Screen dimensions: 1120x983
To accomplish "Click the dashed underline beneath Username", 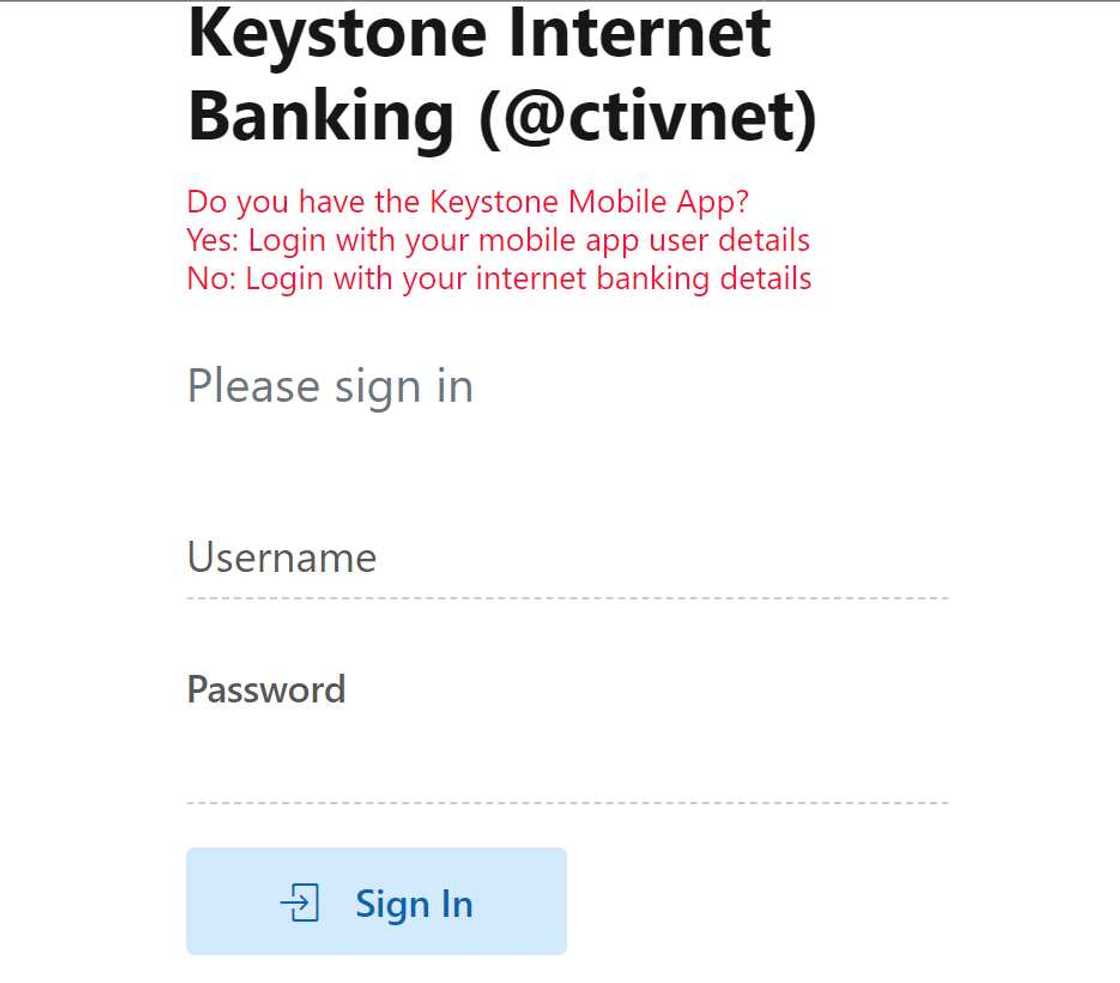I will (x=566, y=598).
